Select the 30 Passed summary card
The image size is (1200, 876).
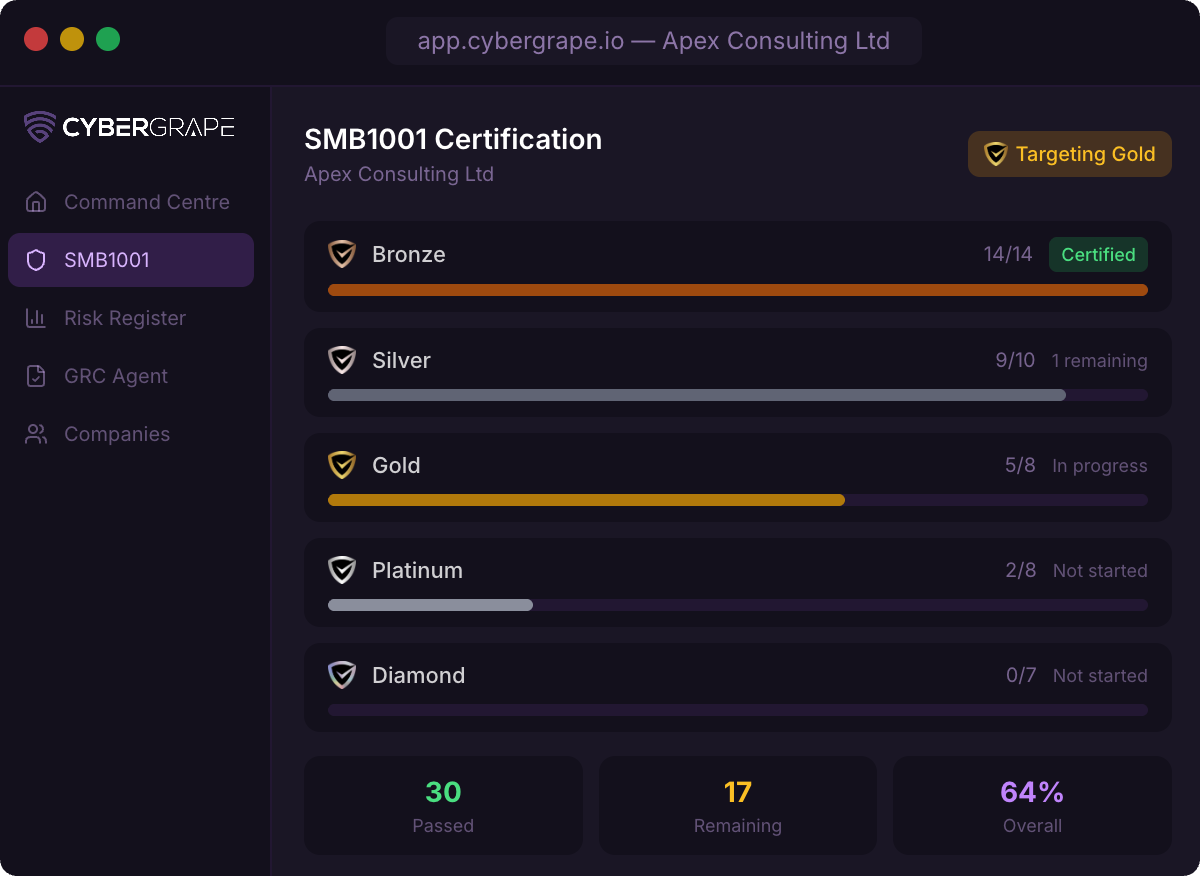tap(443, 805)
